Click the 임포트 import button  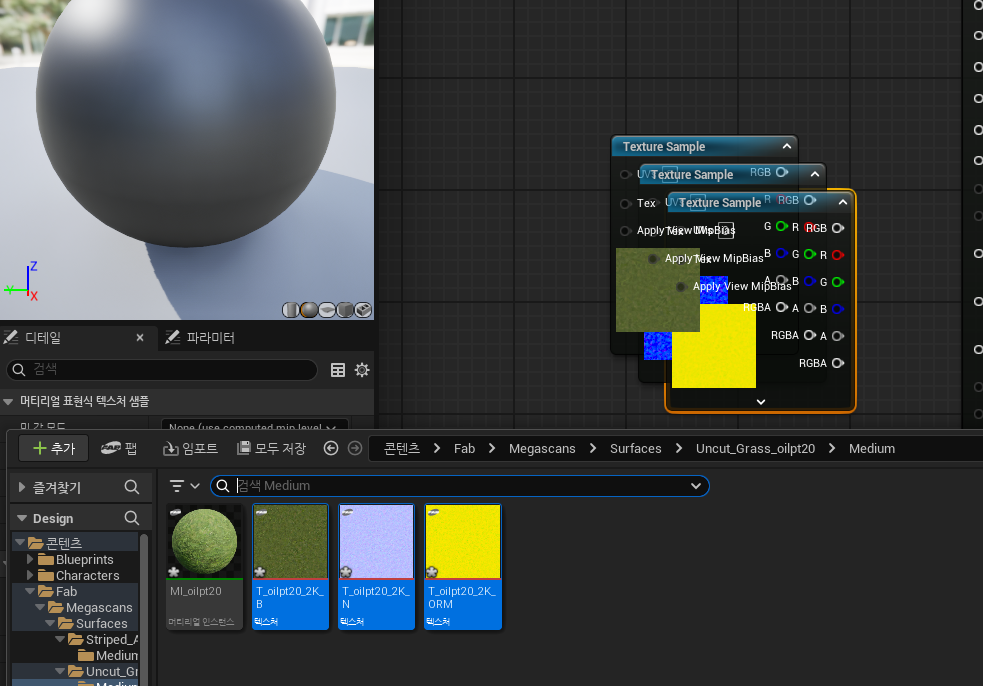pos(191,448)
